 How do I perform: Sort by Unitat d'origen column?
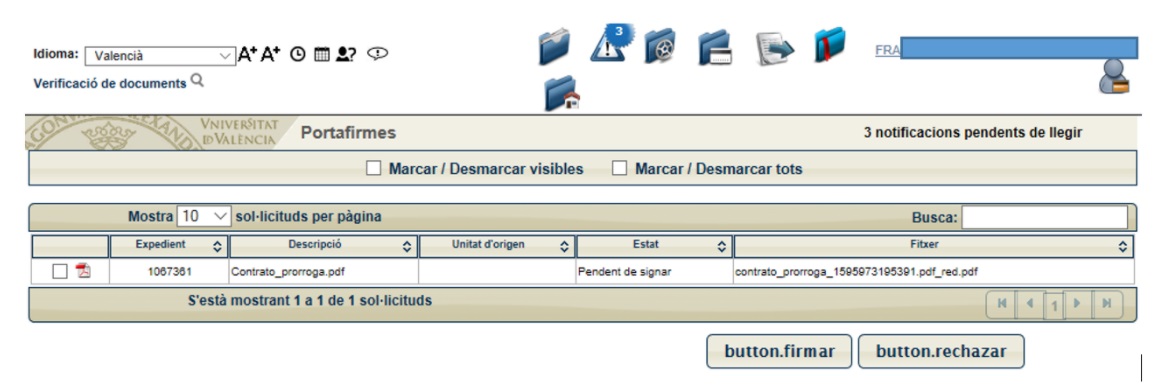(497, 246)
